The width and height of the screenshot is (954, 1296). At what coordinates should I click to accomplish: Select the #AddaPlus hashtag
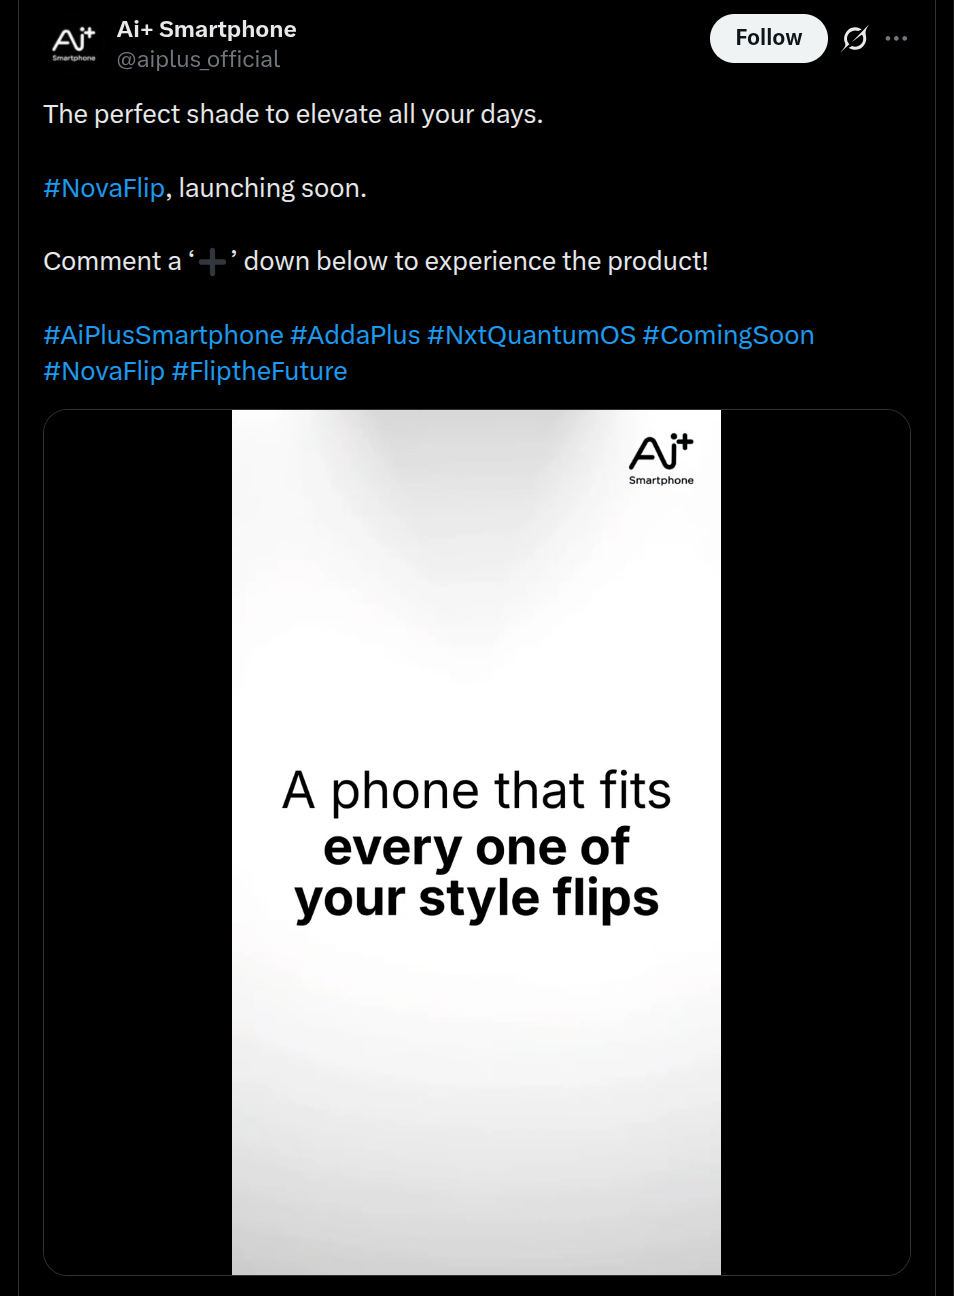click(355, 335)
